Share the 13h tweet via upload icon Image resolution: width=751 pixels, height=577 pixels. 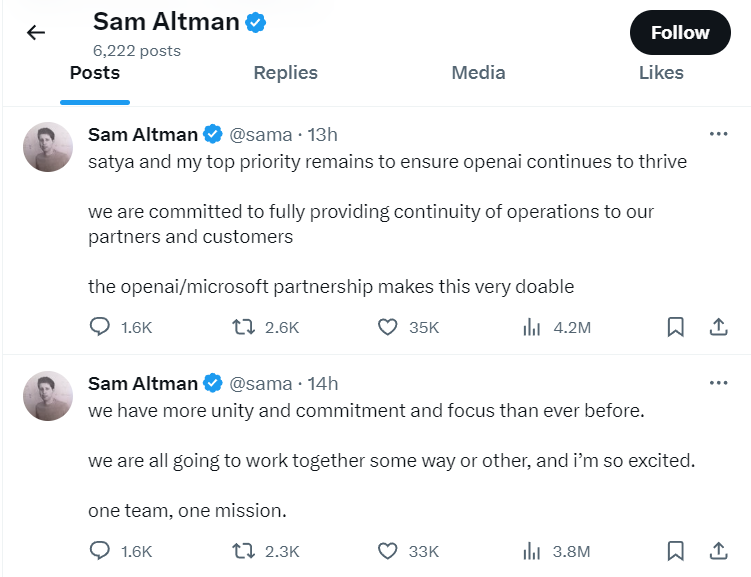718,327
